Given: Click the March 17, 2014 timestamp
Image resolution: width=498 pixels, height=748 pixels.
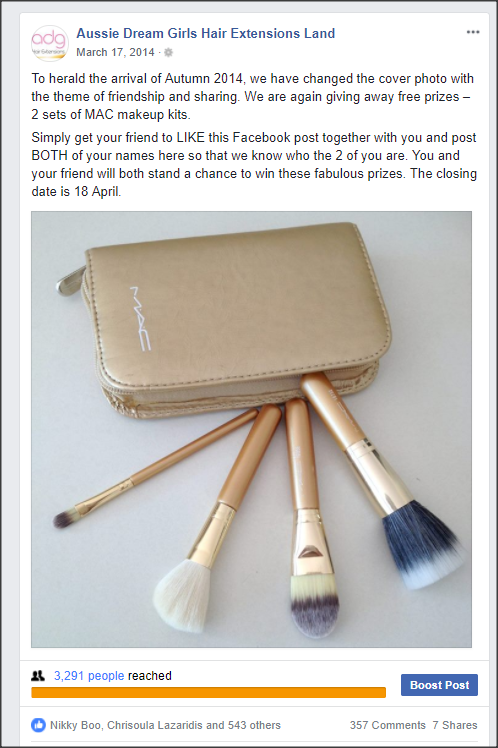Looking at the screenshot, I should 115,52.
